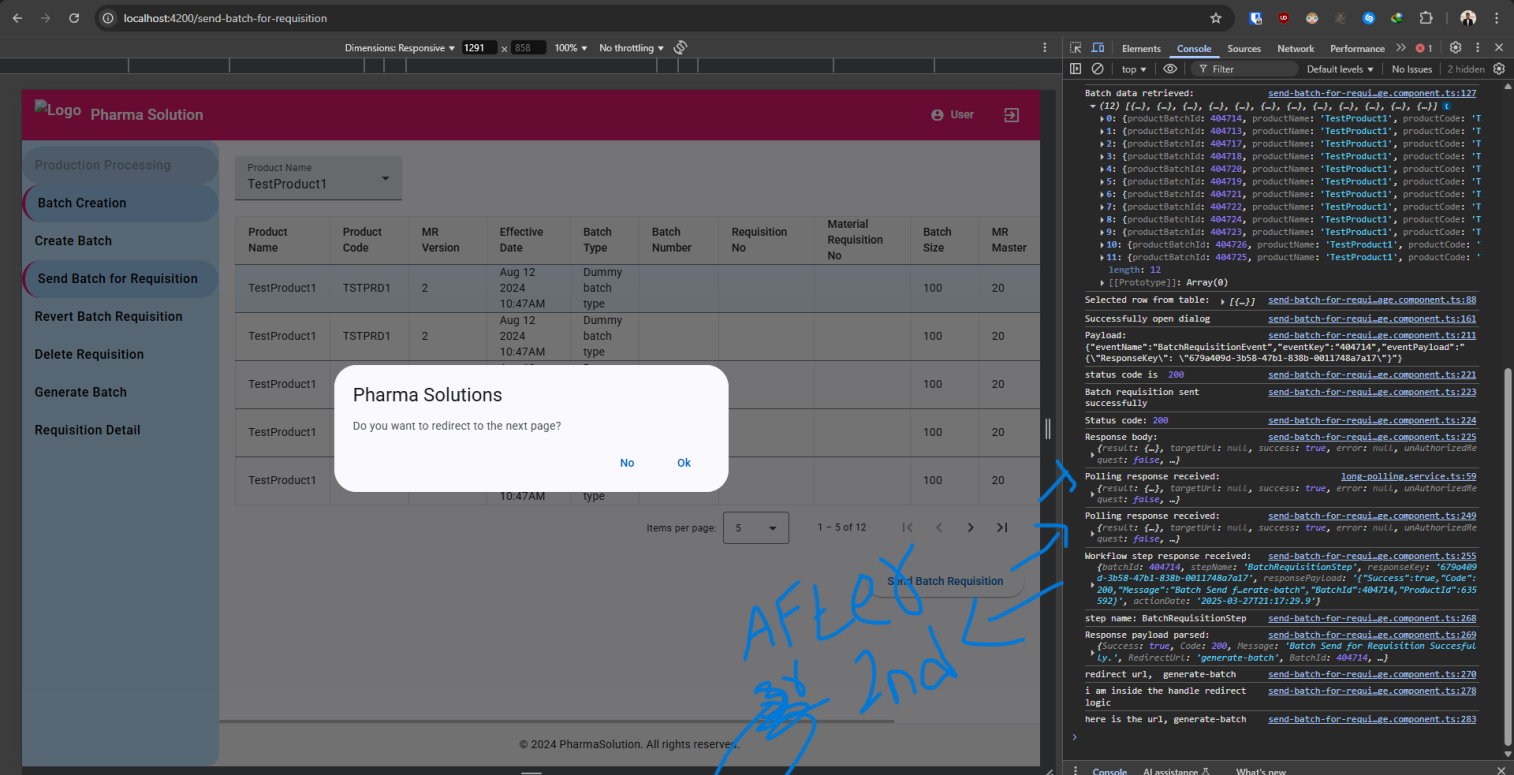Click the console Filter input field
This screenshot has width=1514, height=775.
1245,69
